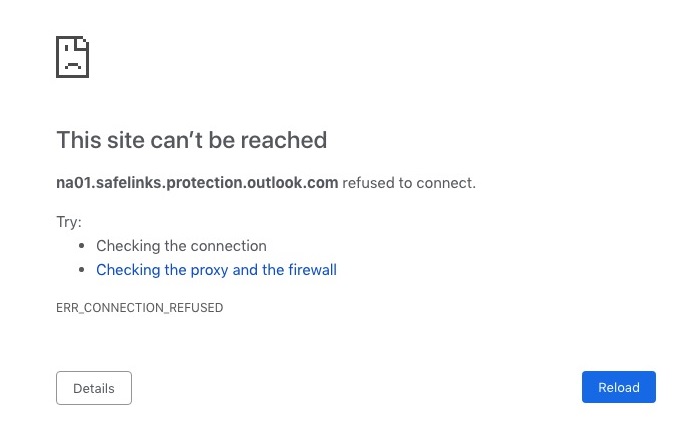
Task: Select the ERR_CONNECTION_REFUSED error code text
Action: point(139,308)
